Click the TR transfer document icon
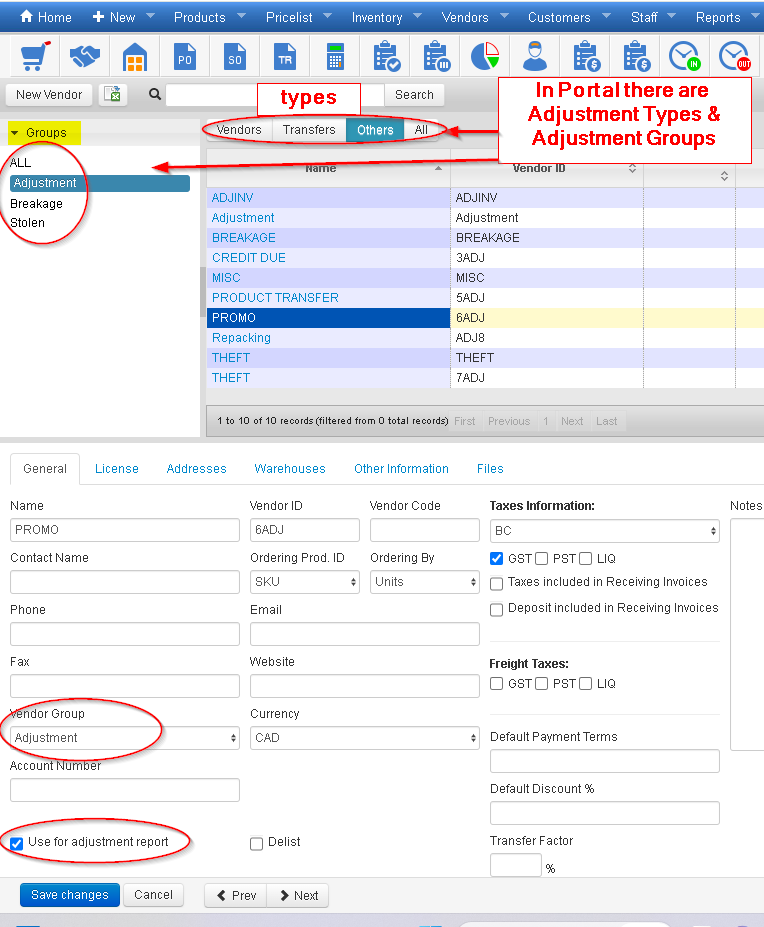 coord(285,57)
